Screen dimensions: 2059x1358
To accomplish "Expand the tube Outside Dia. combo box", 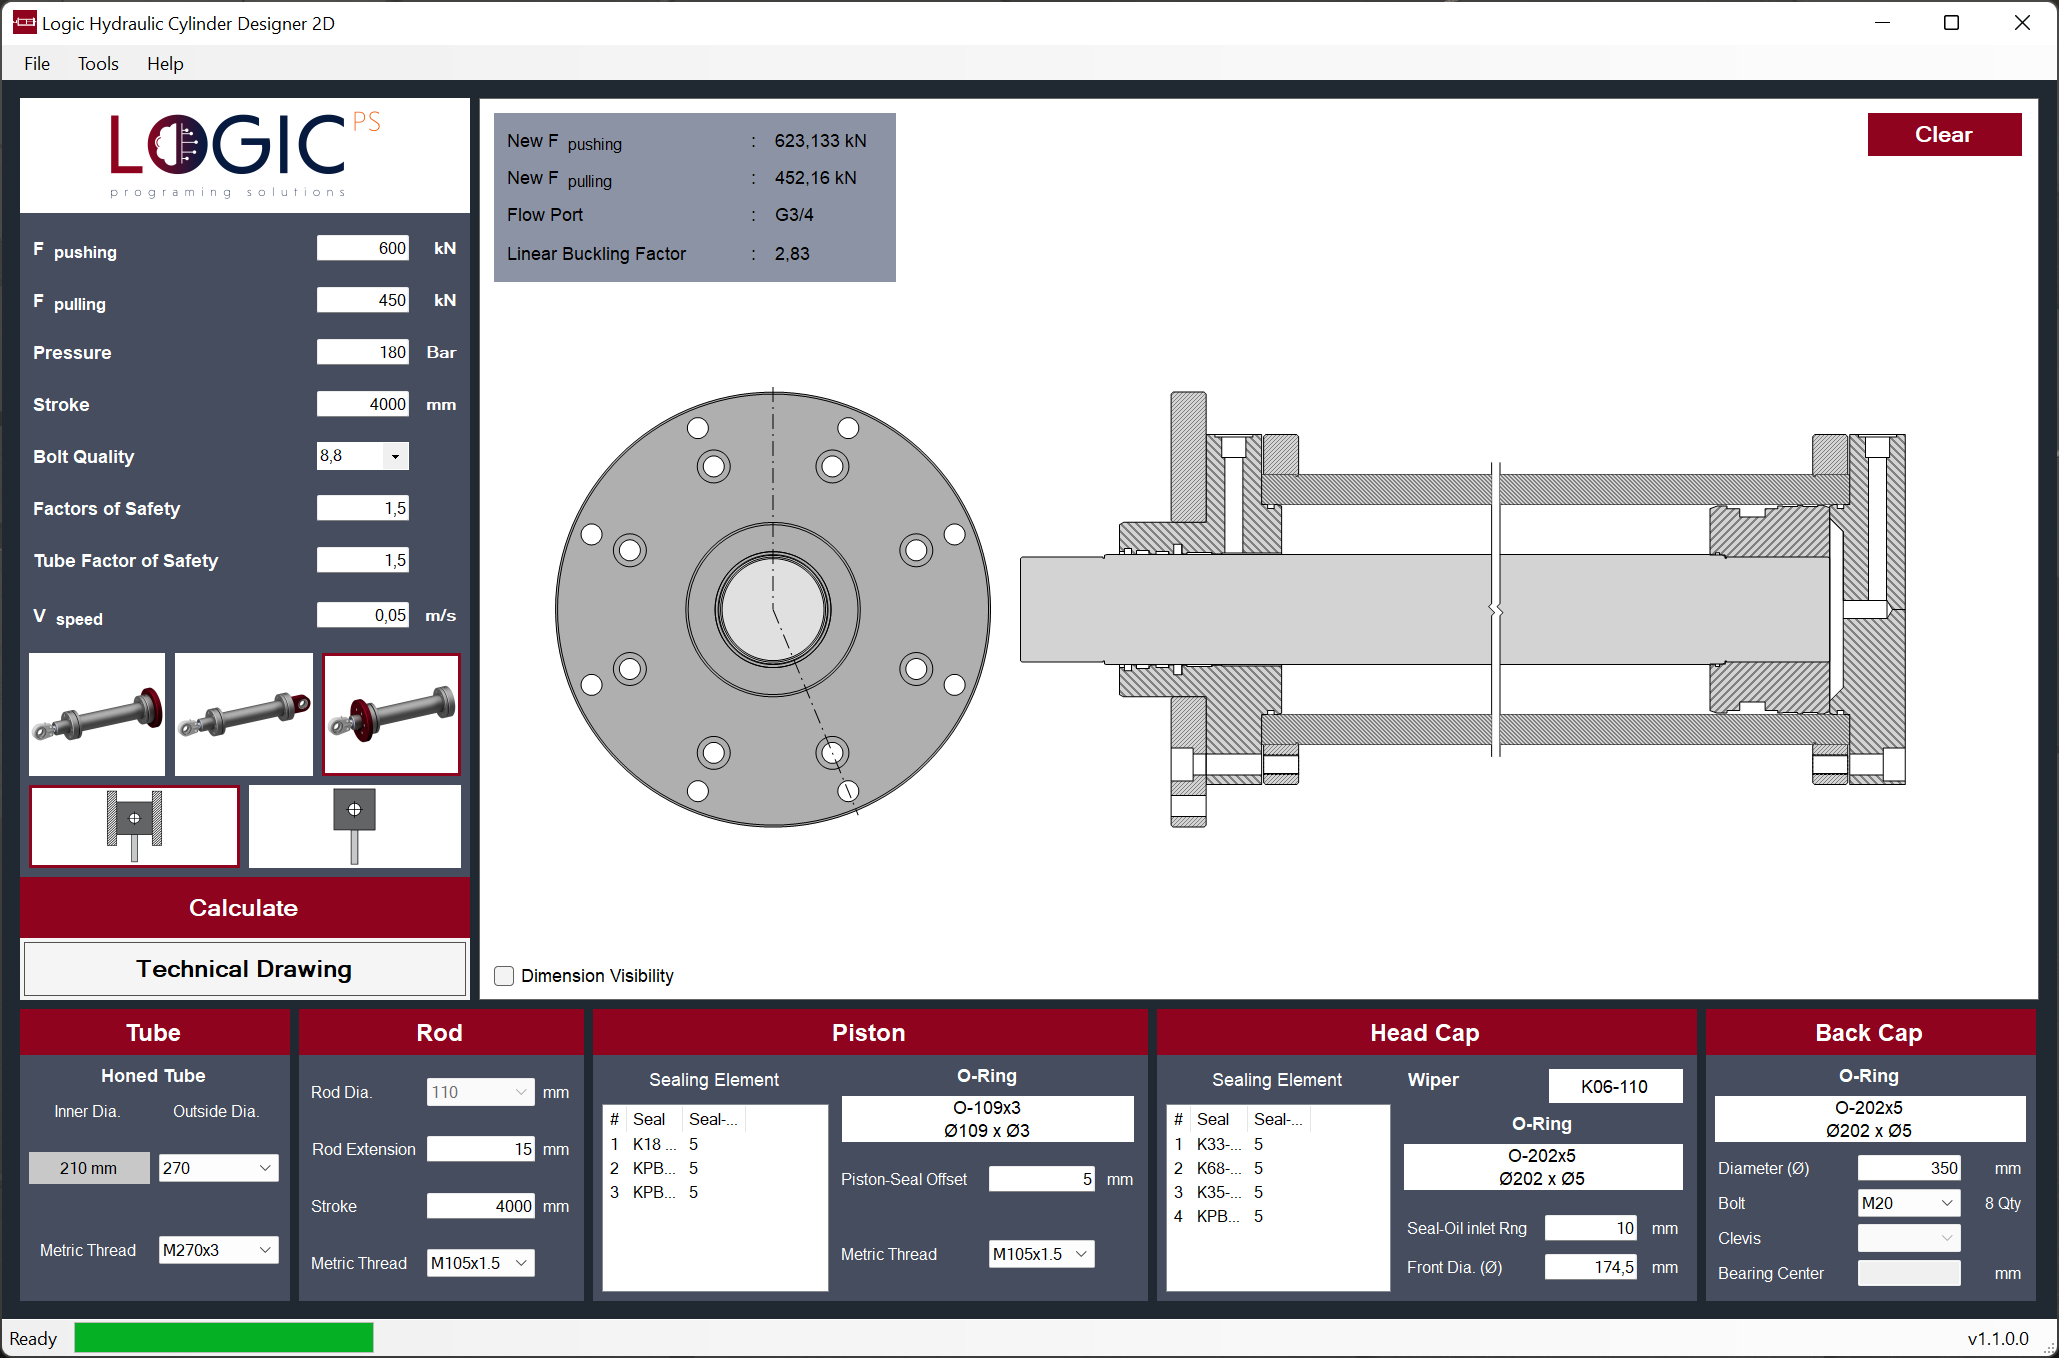I will pyautogui.click(x=265, y=1168).
